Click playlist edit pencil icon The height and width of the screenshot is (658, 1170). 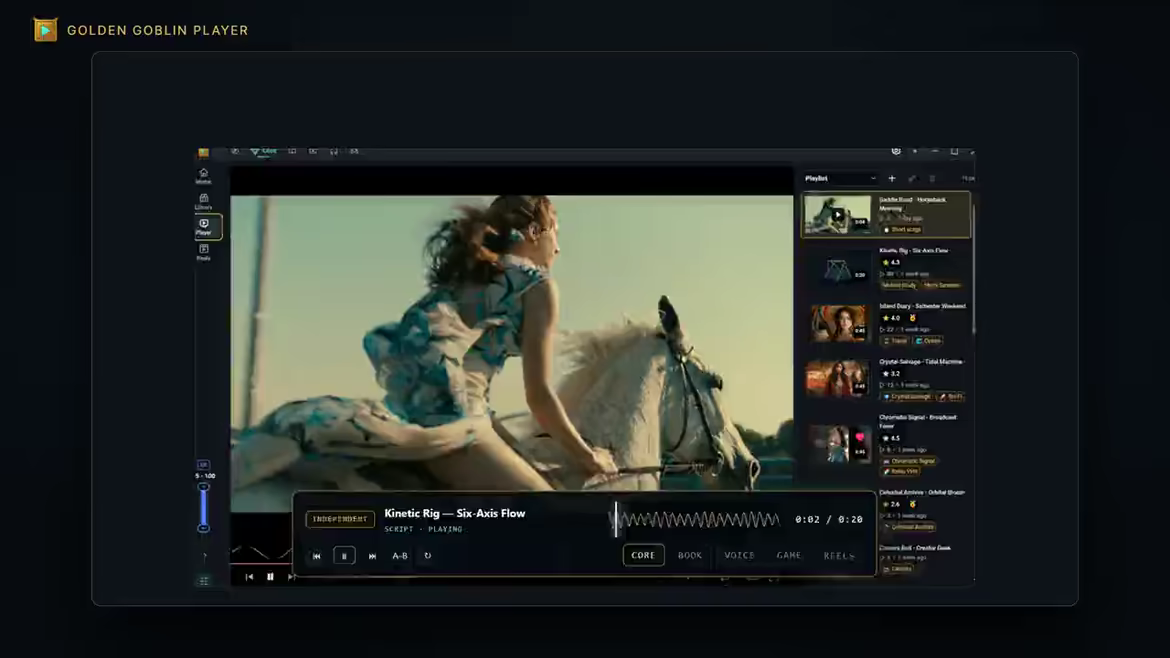pos(912,178)
